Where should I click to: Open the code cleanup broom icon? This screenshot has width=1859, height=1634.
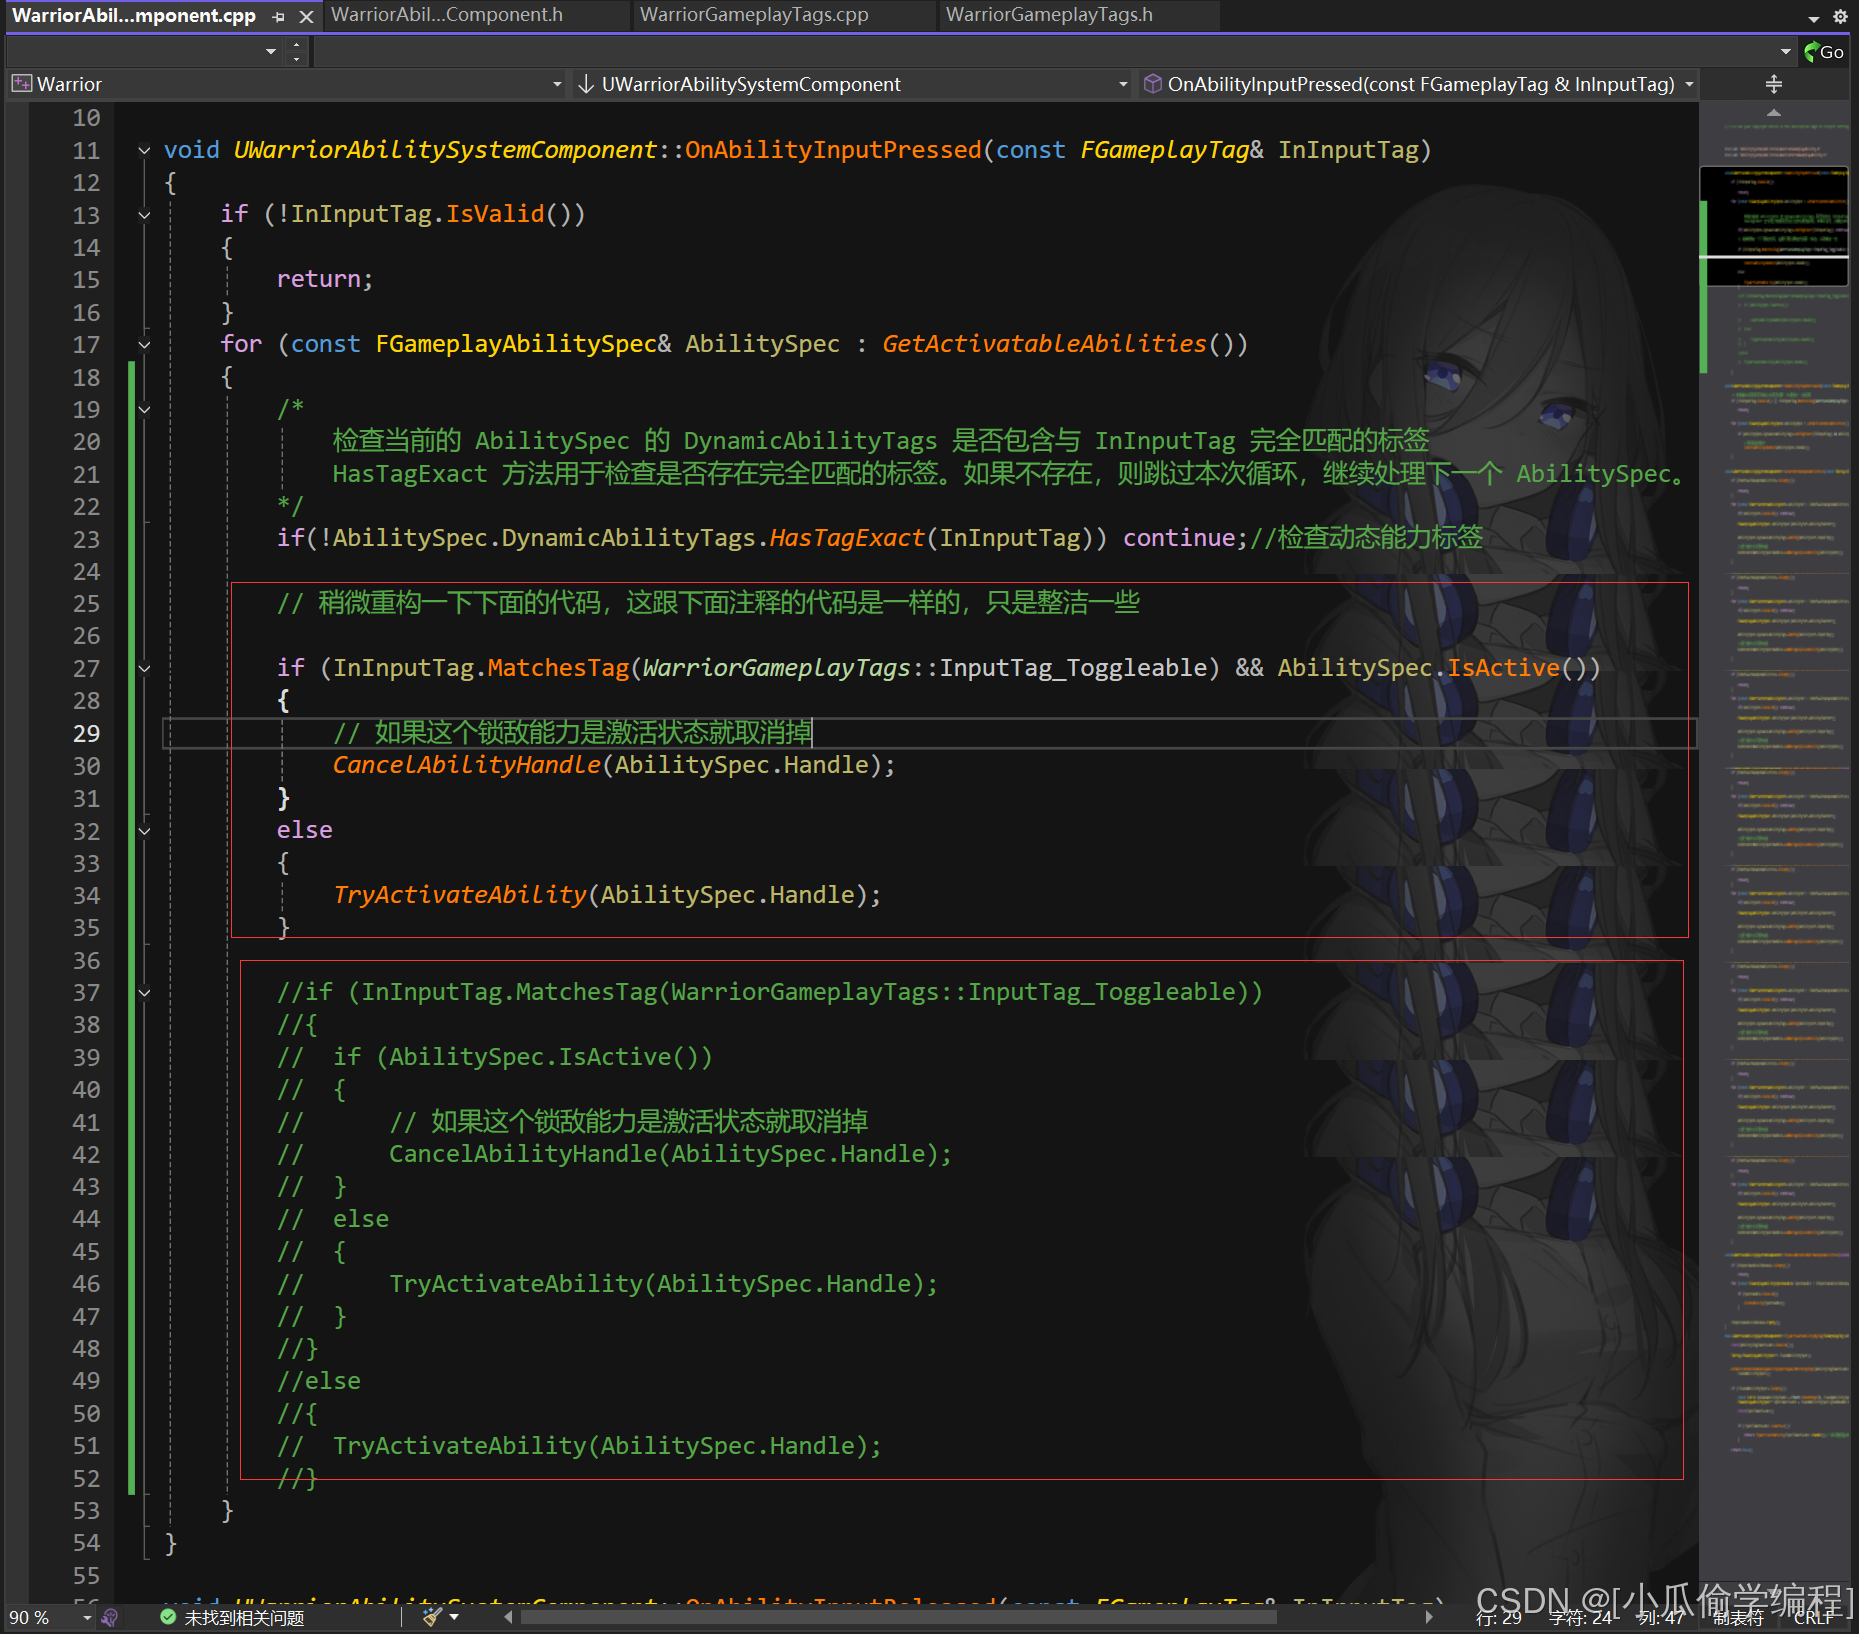(432, 1617)
